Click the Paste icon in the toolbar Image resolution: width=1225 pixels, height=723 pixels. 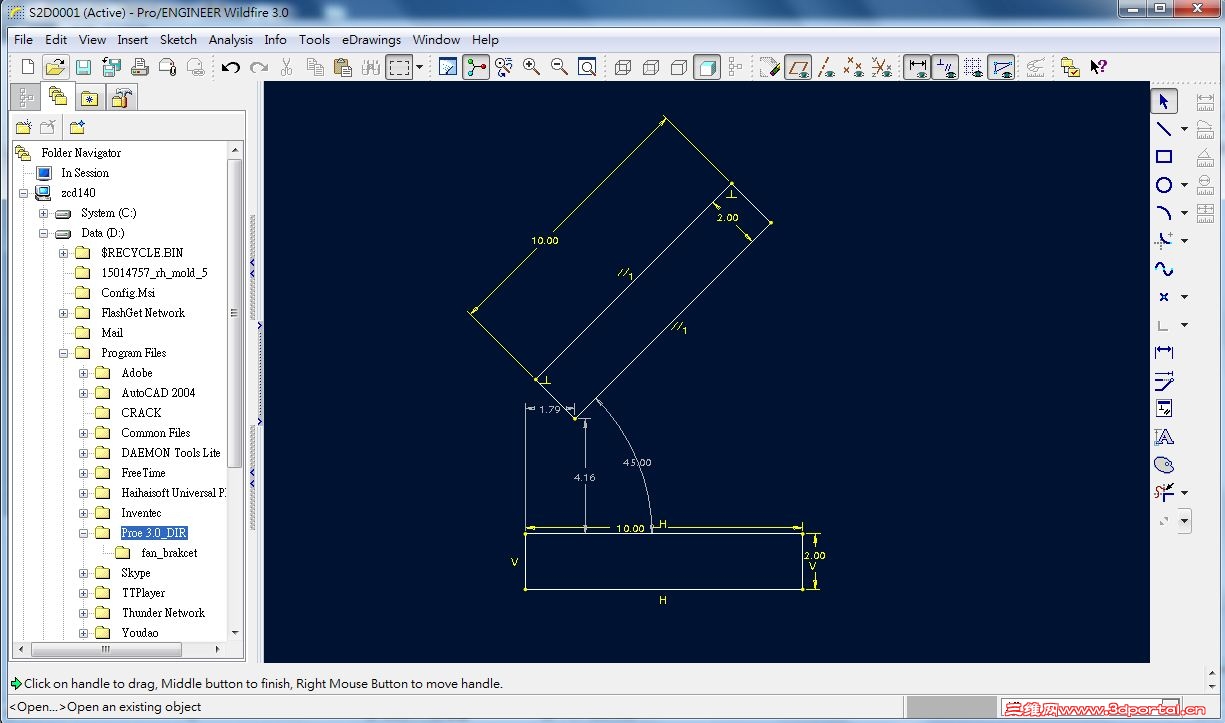[x=343, y=67]
